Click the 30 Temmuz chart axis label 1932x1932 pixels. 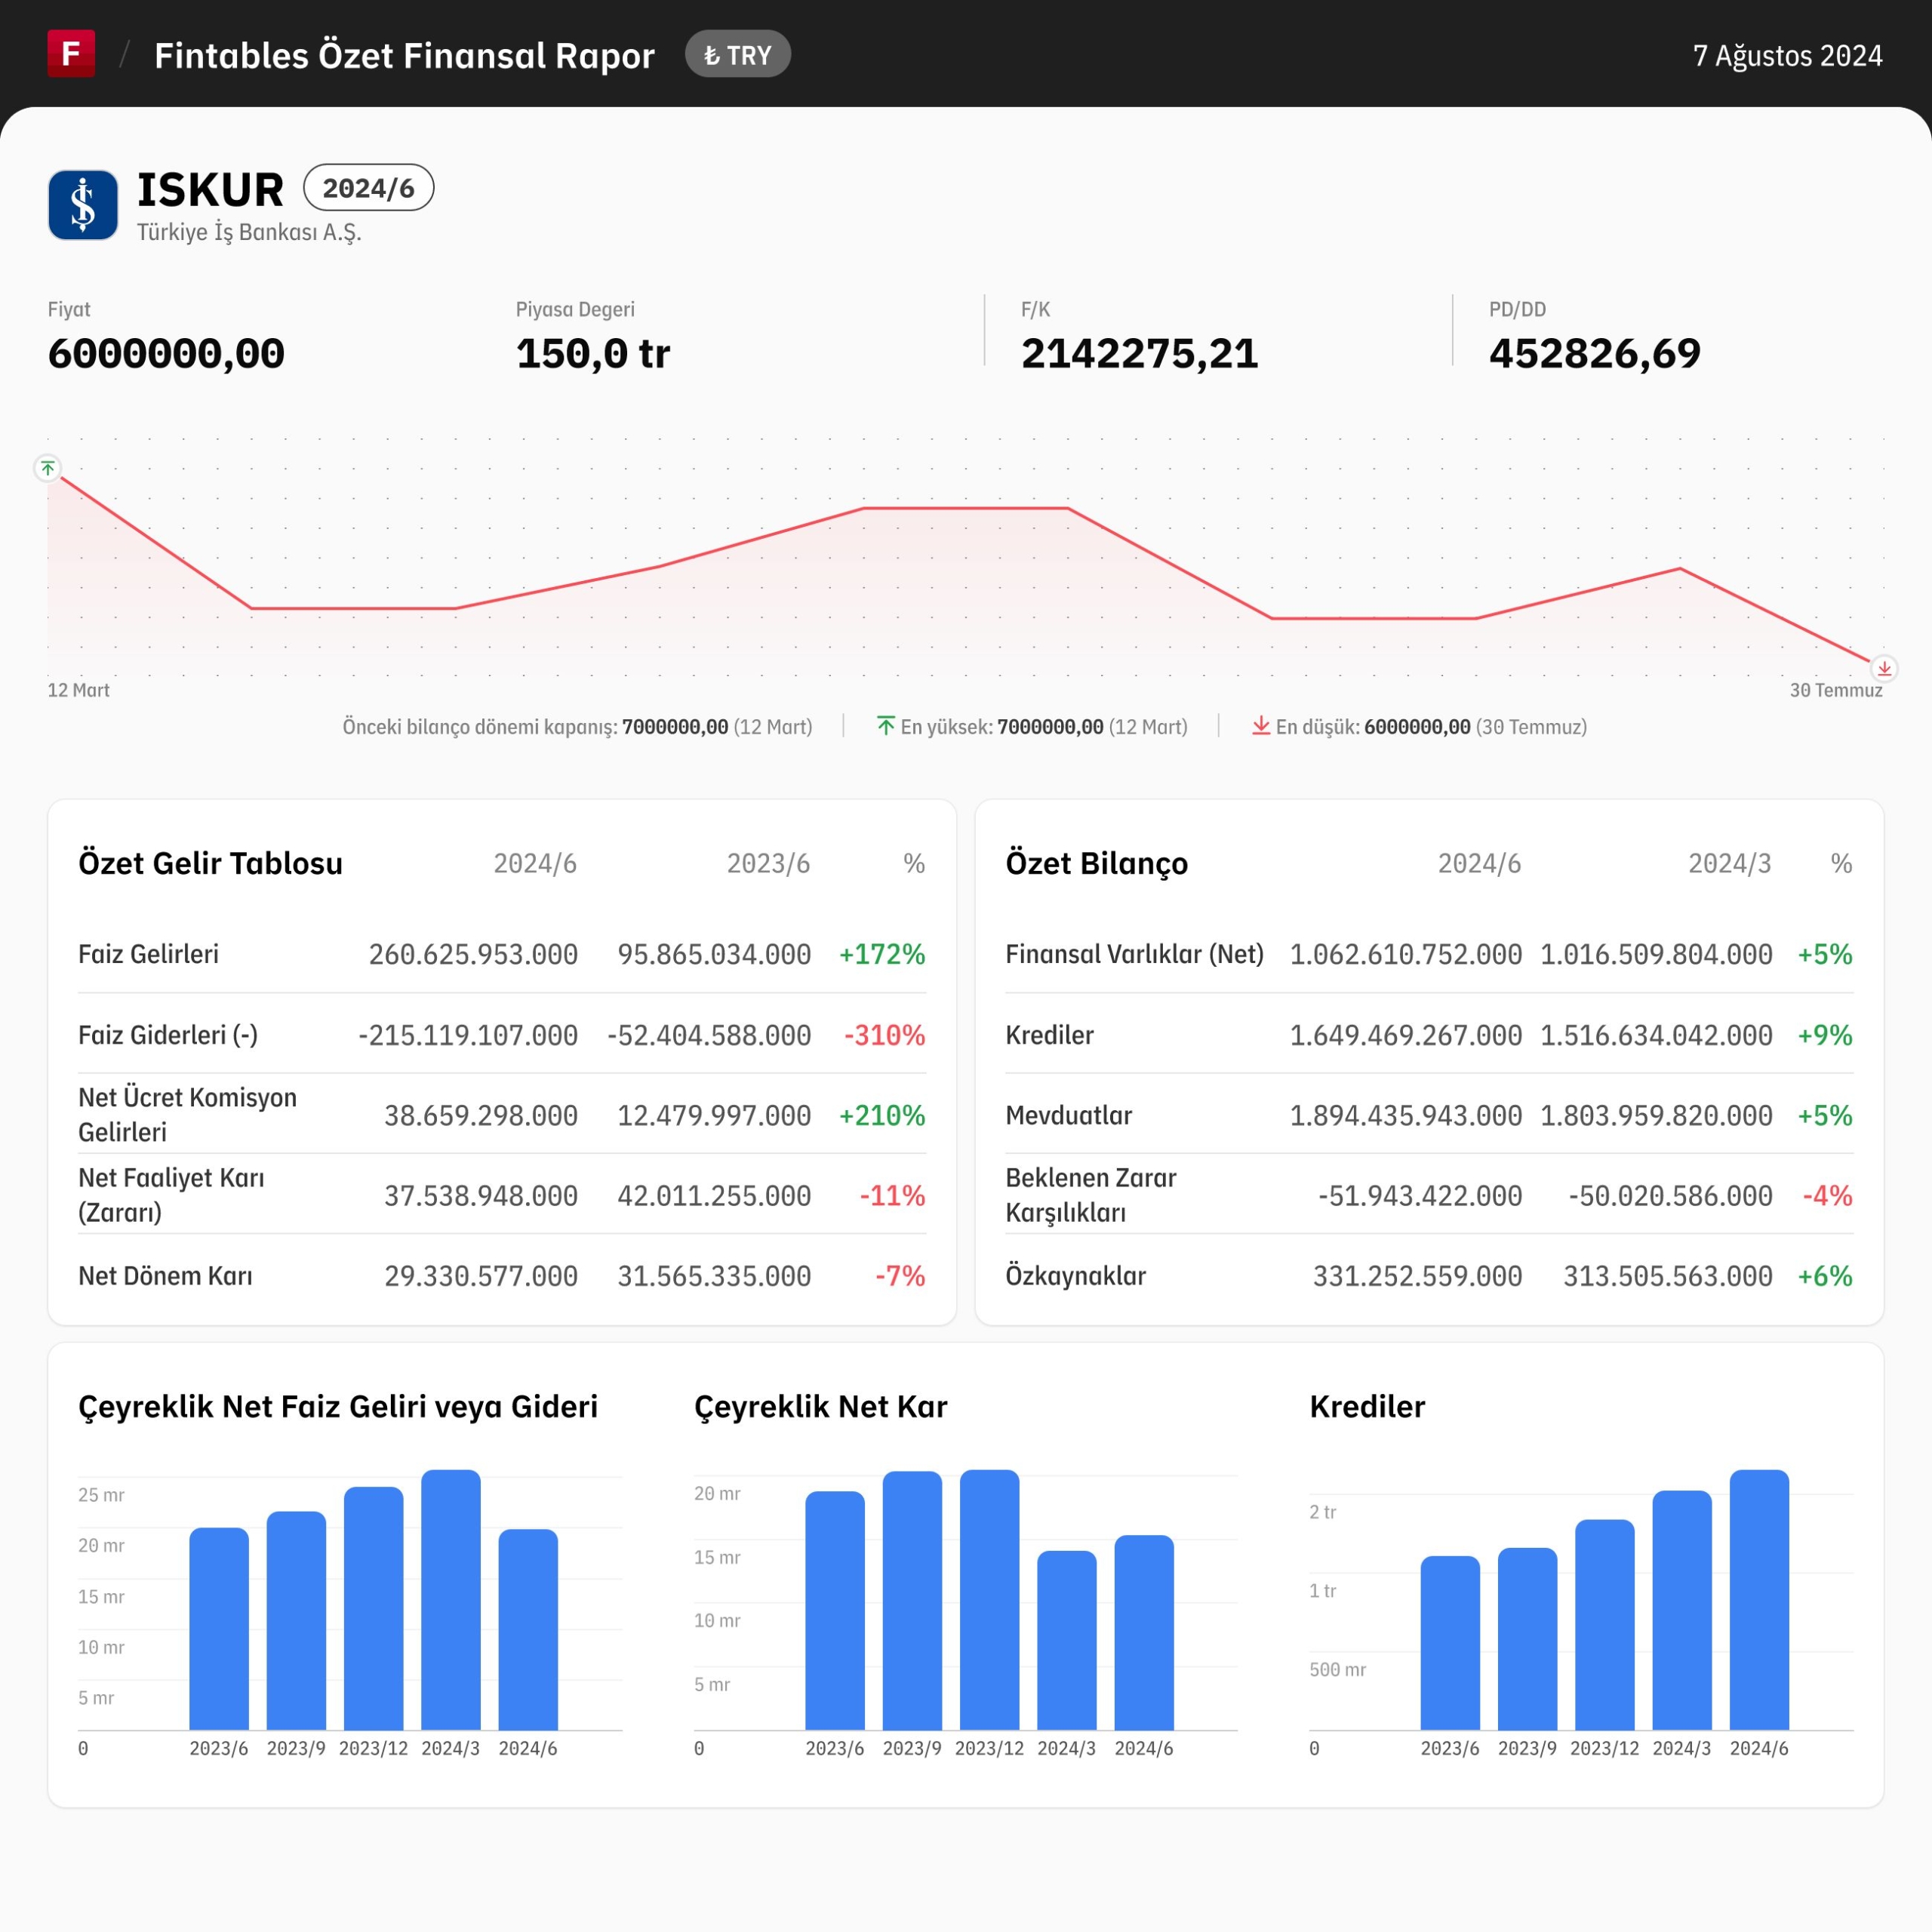[x=1836, y=690]
